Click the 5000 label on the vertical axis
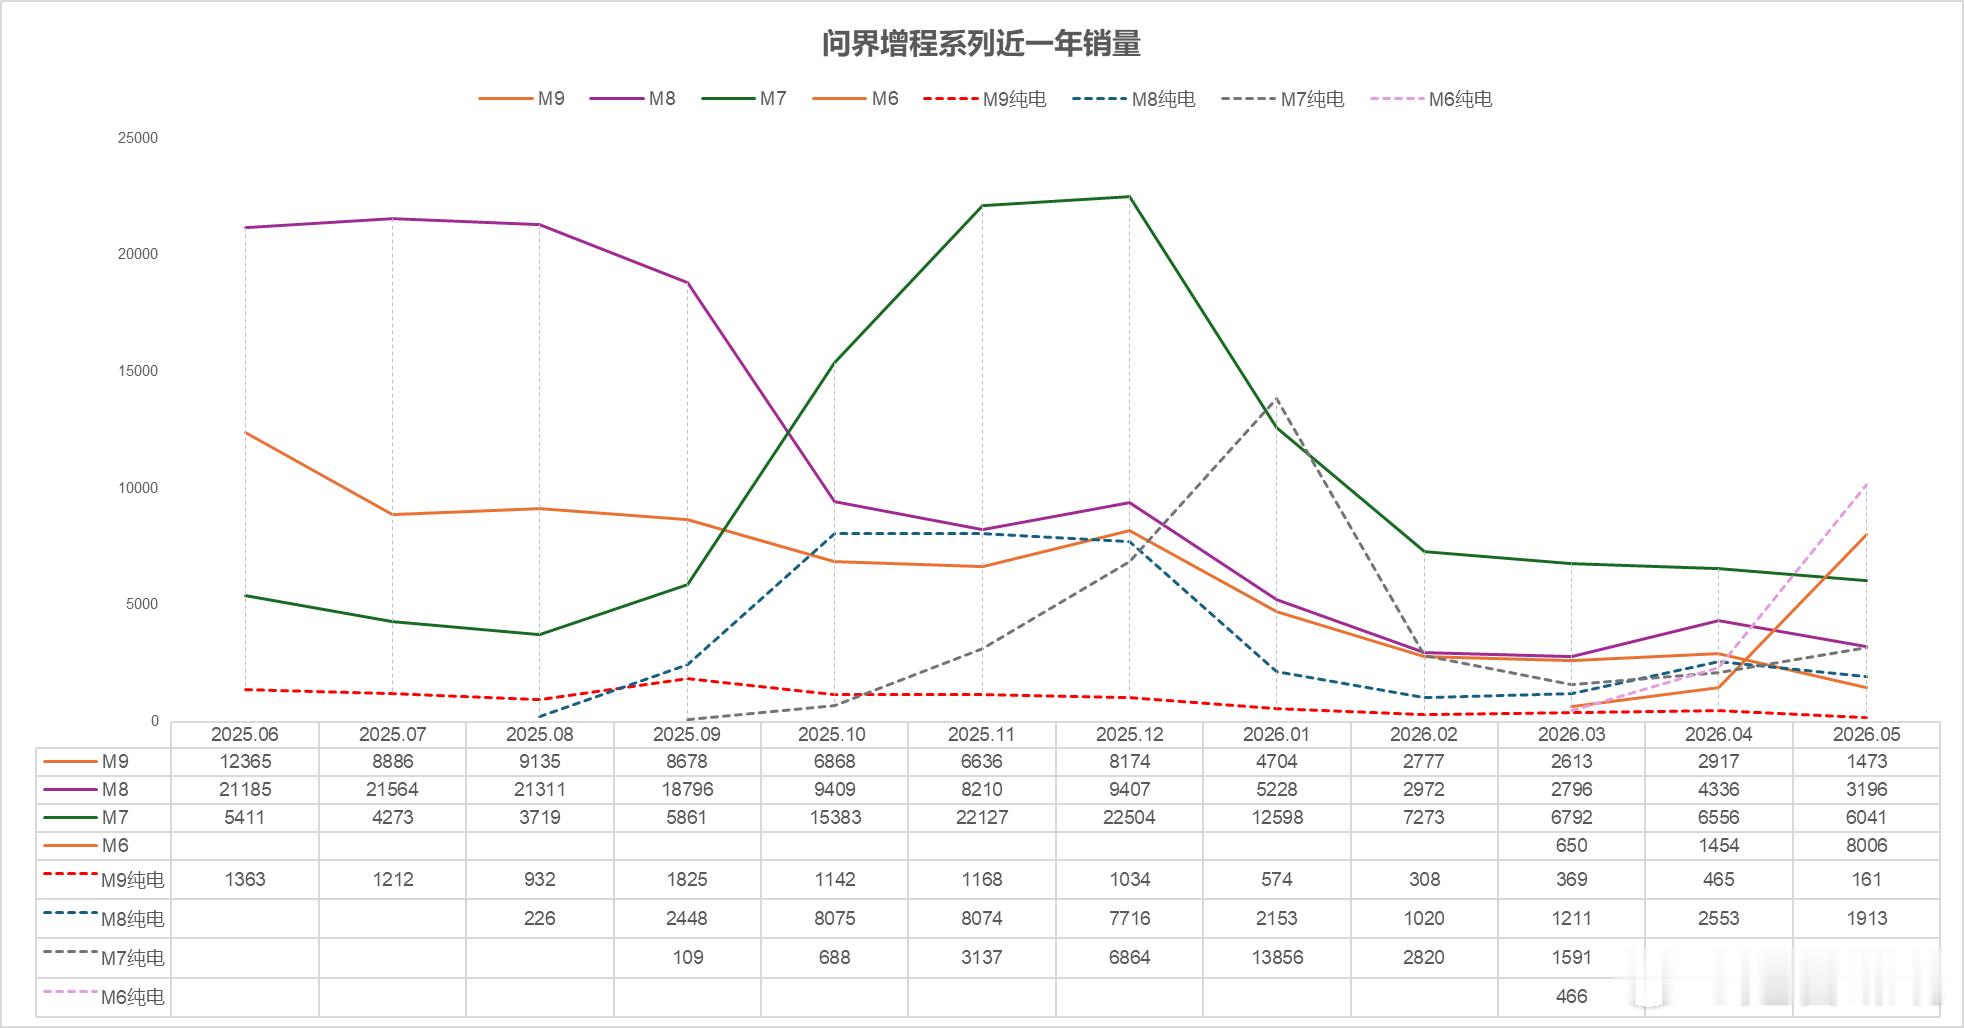 point(142,604)
